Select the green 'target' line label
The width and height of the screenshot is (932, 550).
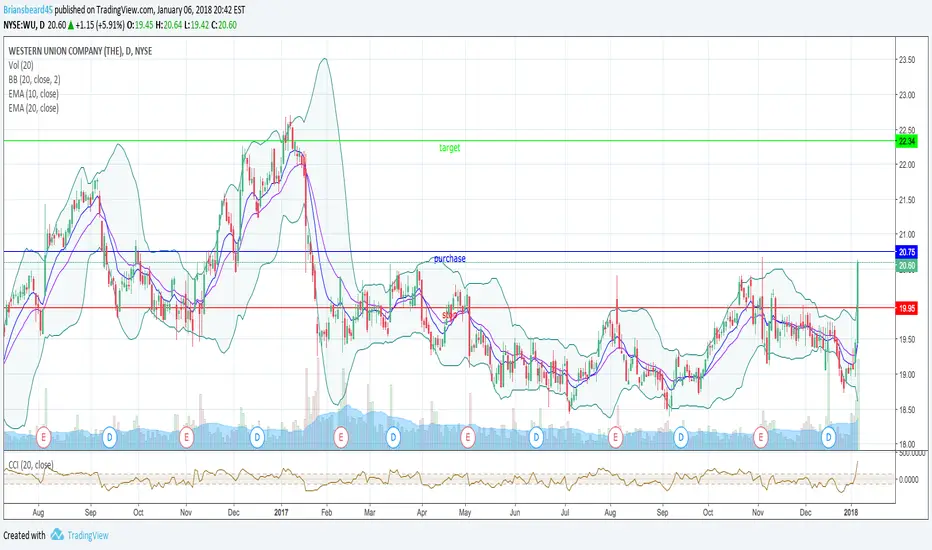[449, 147]
